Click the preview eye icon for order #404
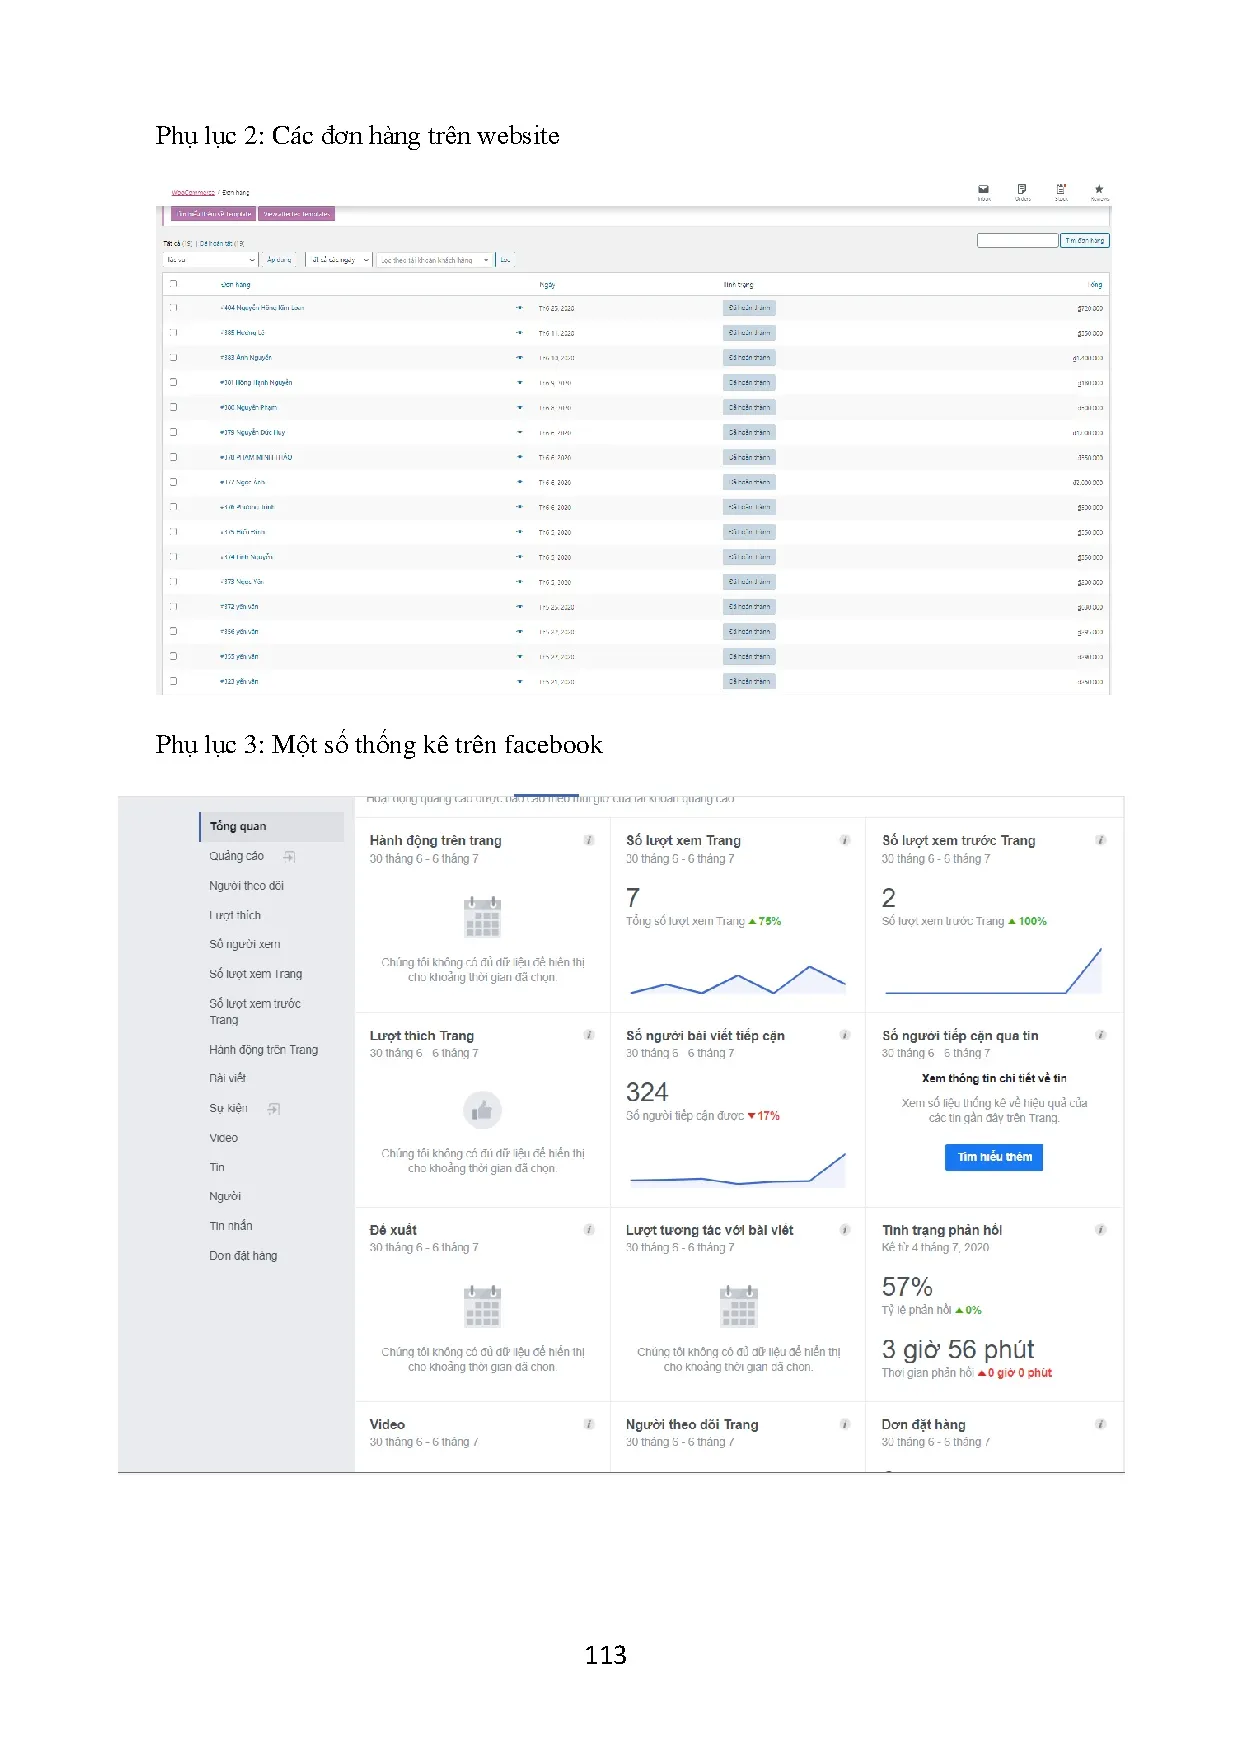The width and height of the screenshot is (1240, 1754). point(519,308)
